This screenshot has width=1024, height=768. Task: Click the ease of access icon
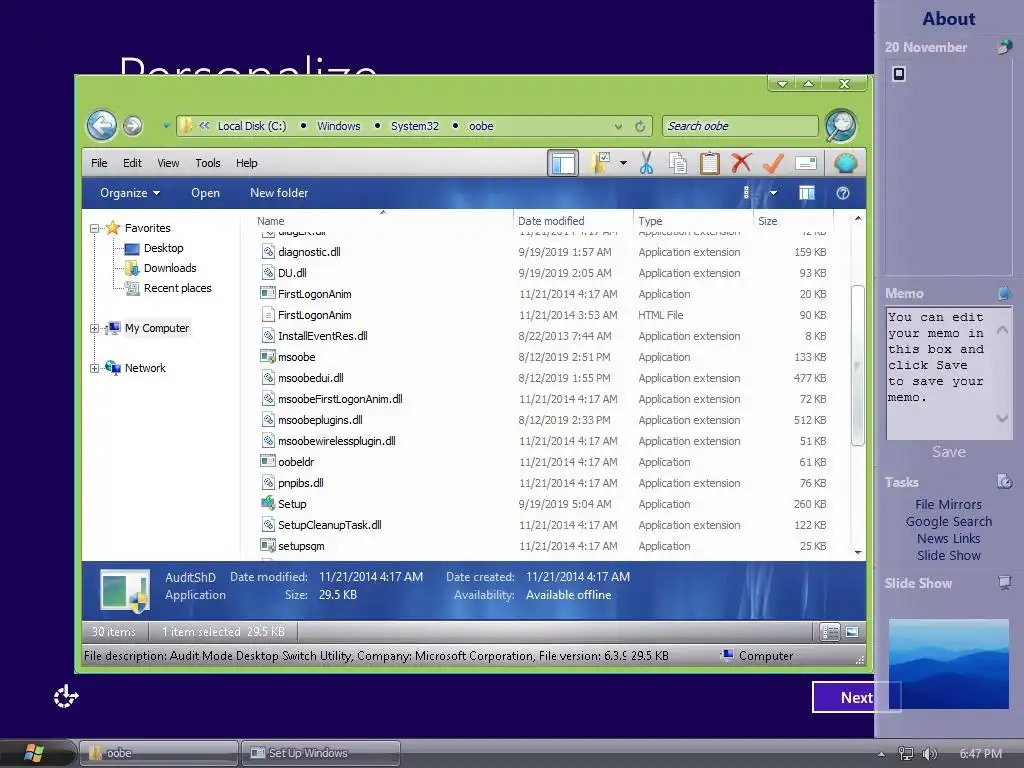[x=65, y=697]
